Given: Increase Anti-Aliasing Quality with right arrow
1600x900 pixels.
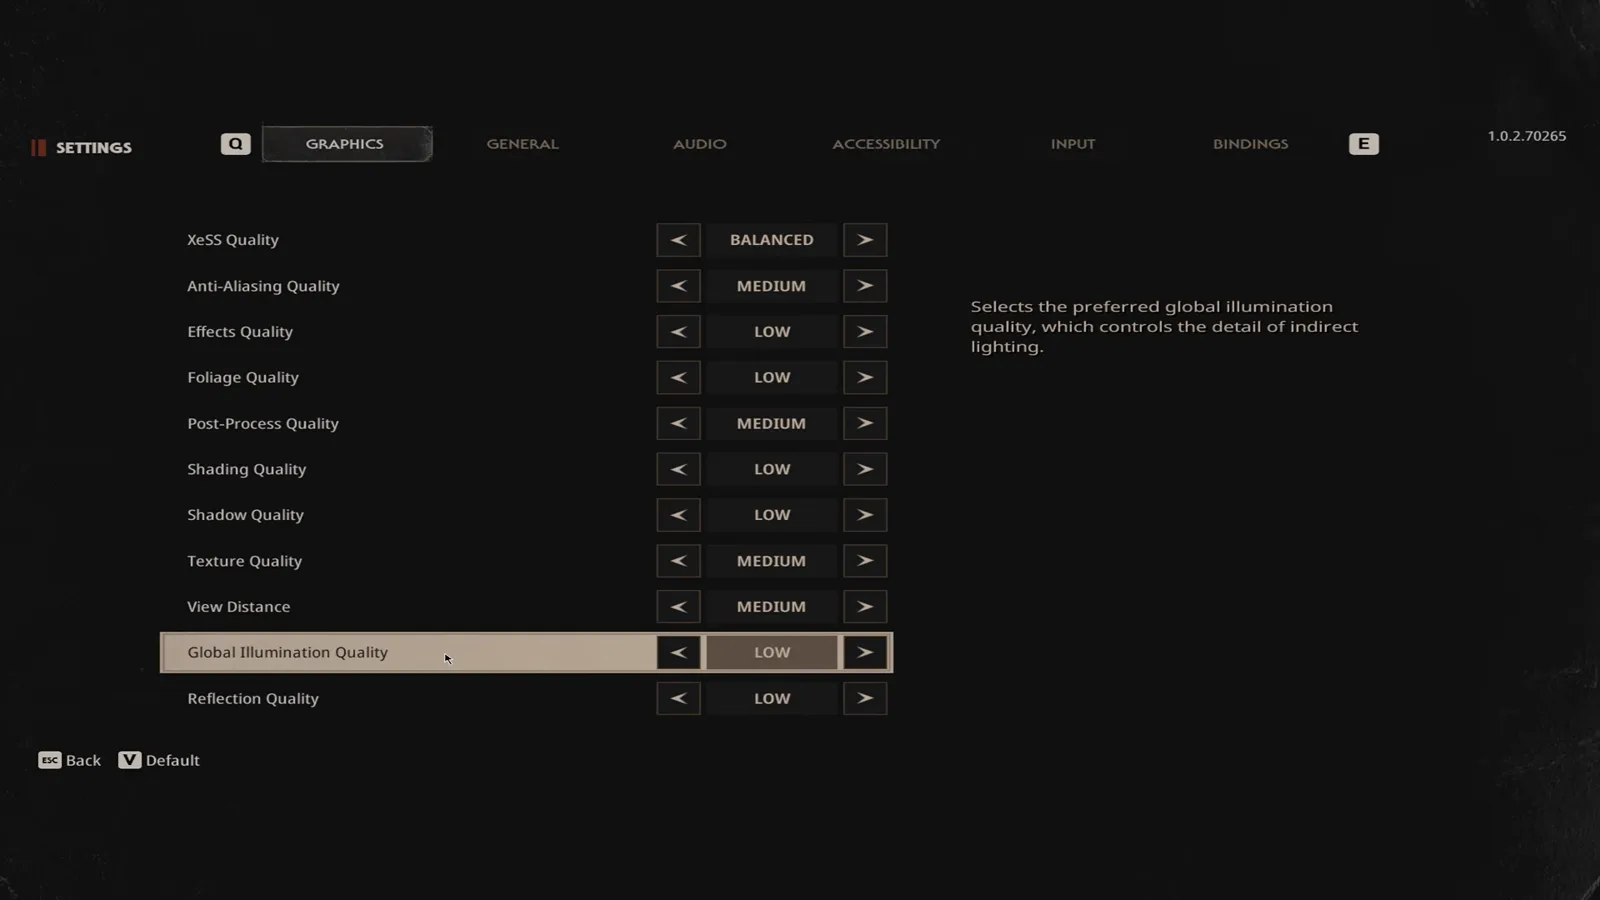Looking at the screenshot, I should pyautogui.click(x=865, y=286).
